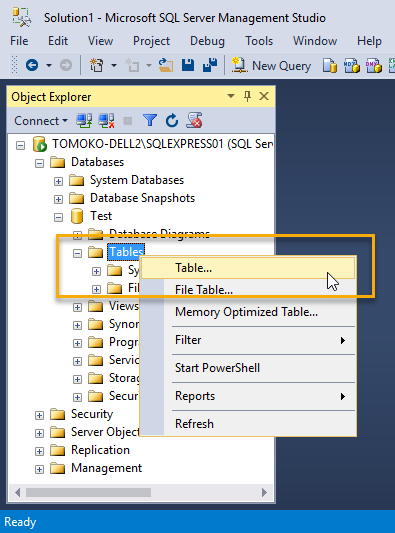Open the Window menu
Image resolution: width=395 pixels, height=533 pixels.
click(315, 41)
